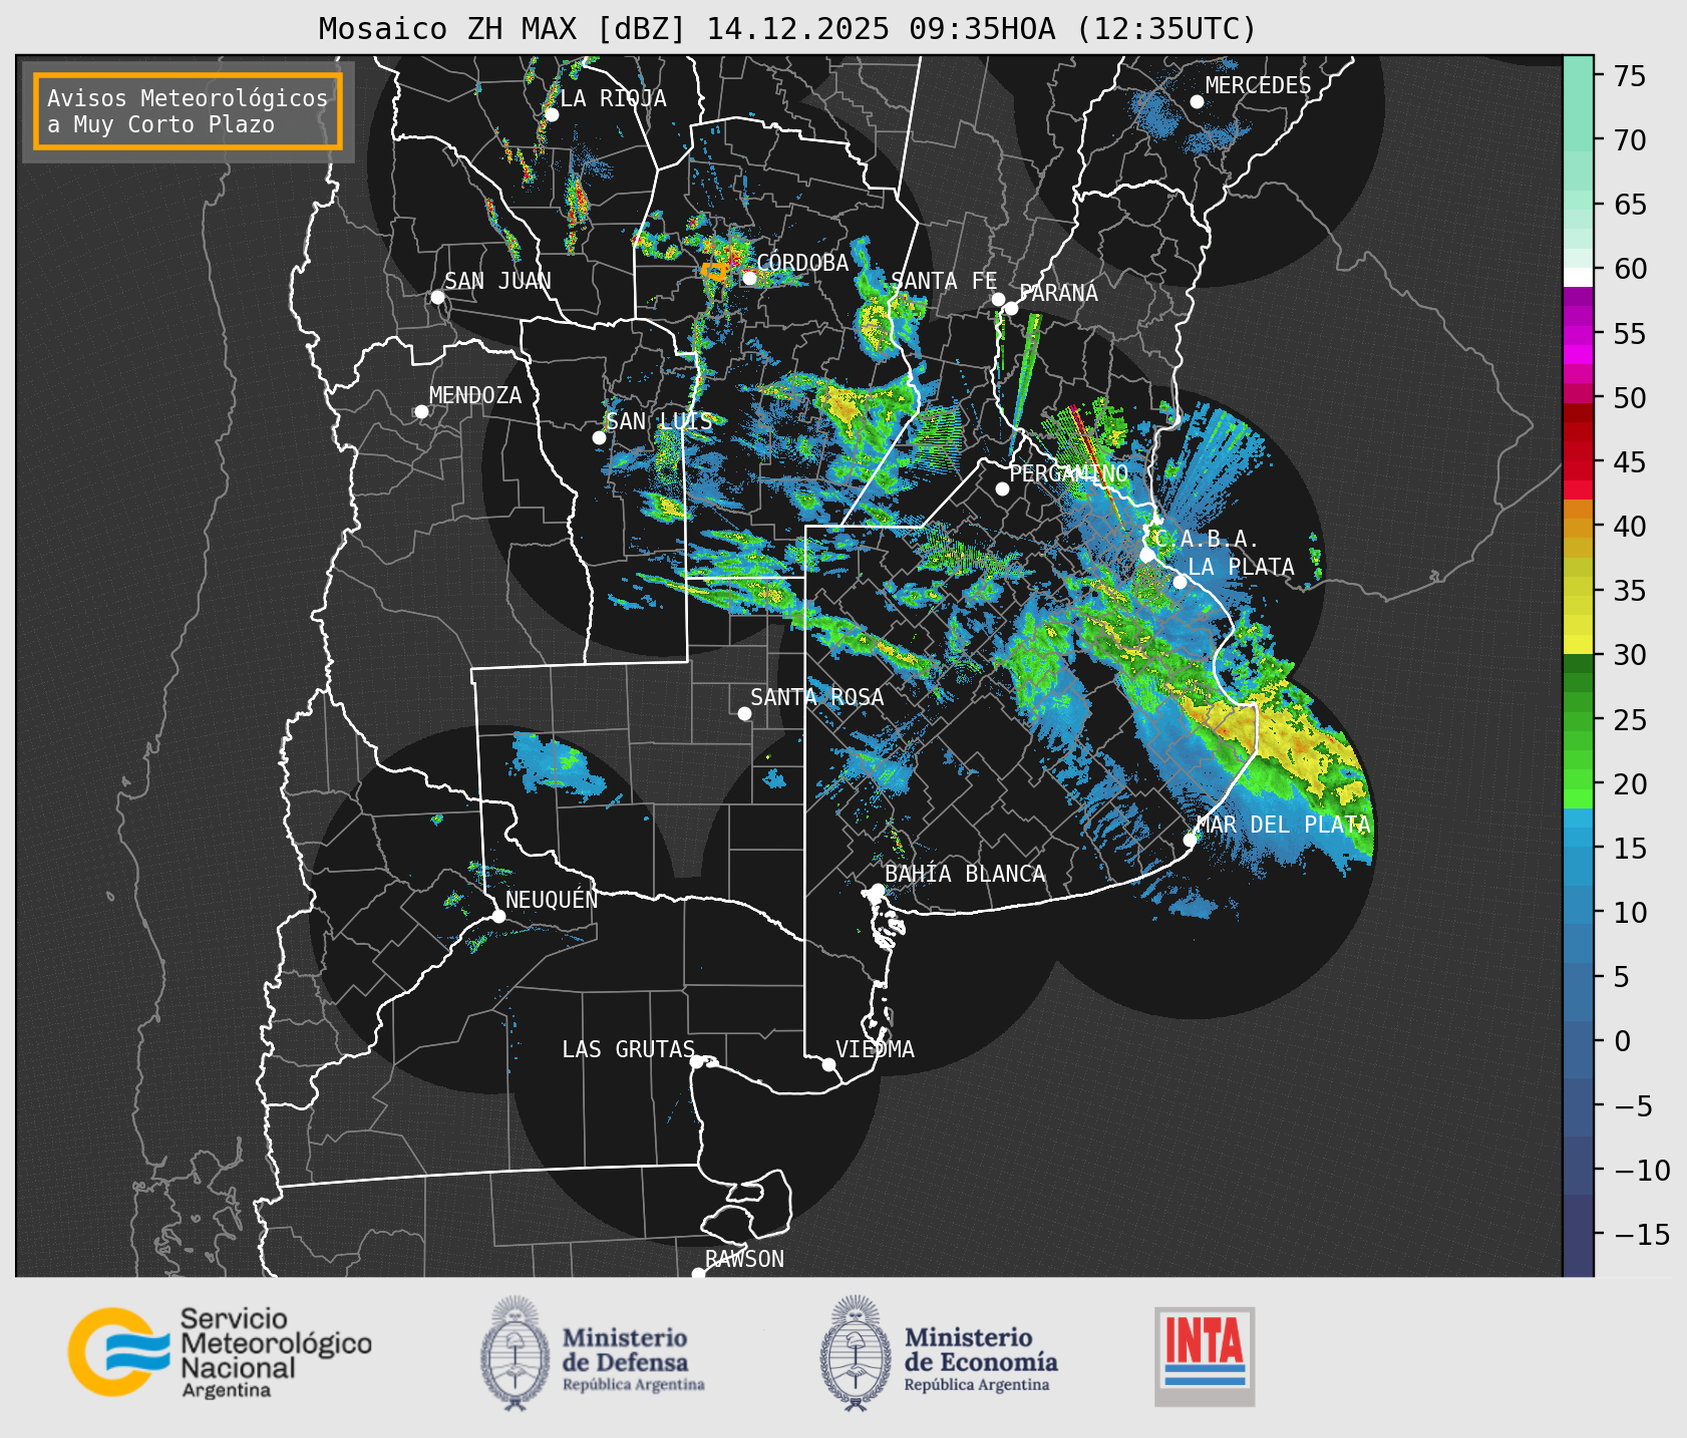1687x1438 pixels.
Task: Click the Las Grutas city marker dot
Action: pyautogui.click(x=697, y=1061)
